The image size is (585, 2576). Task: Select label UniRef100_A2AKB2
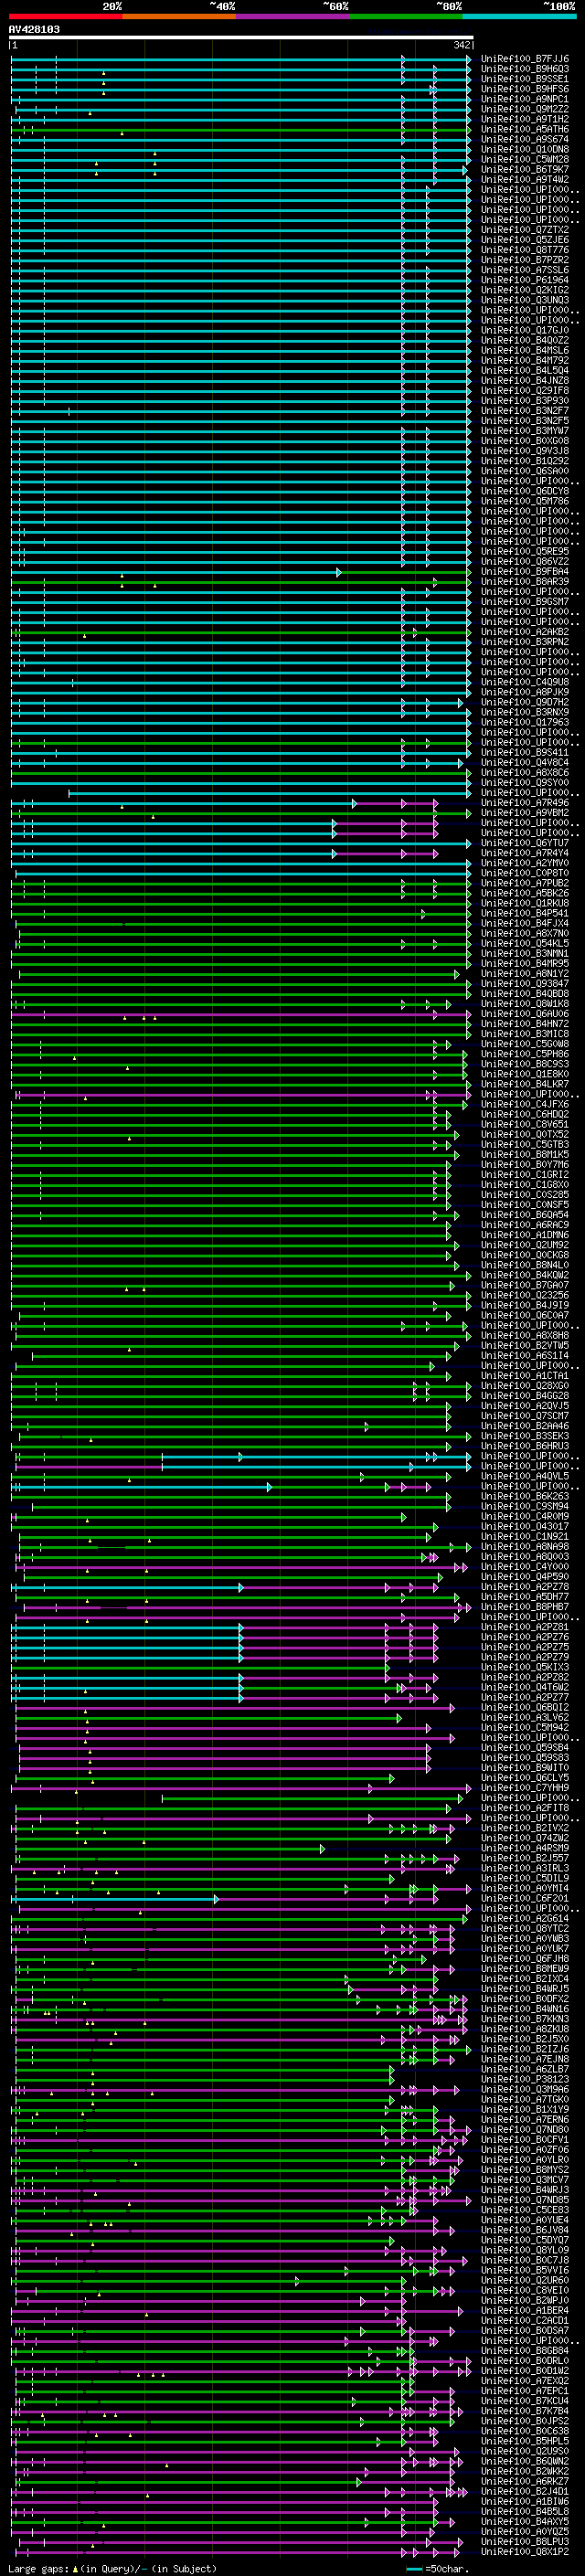pyautogui.click(x=525, y=632)
